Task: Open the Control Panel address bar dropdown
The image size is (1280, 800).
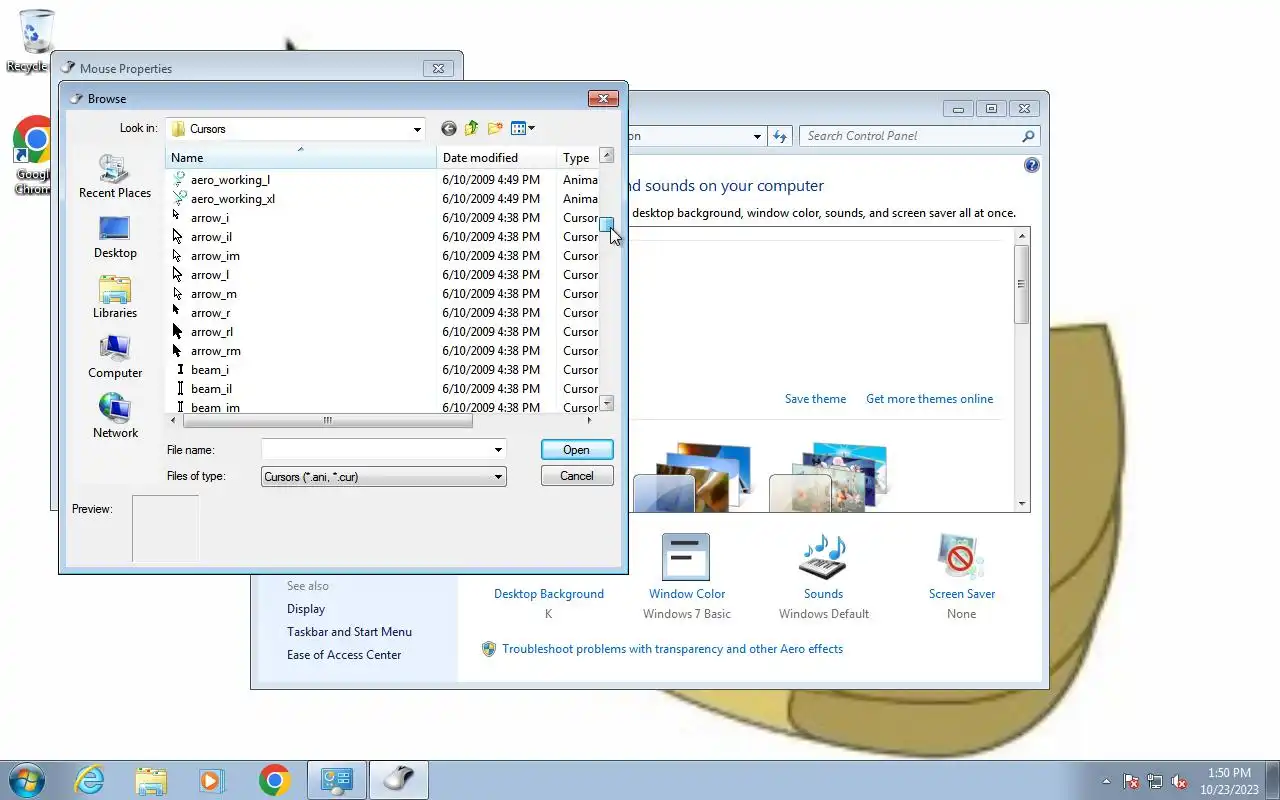Action: pos(757,136)
